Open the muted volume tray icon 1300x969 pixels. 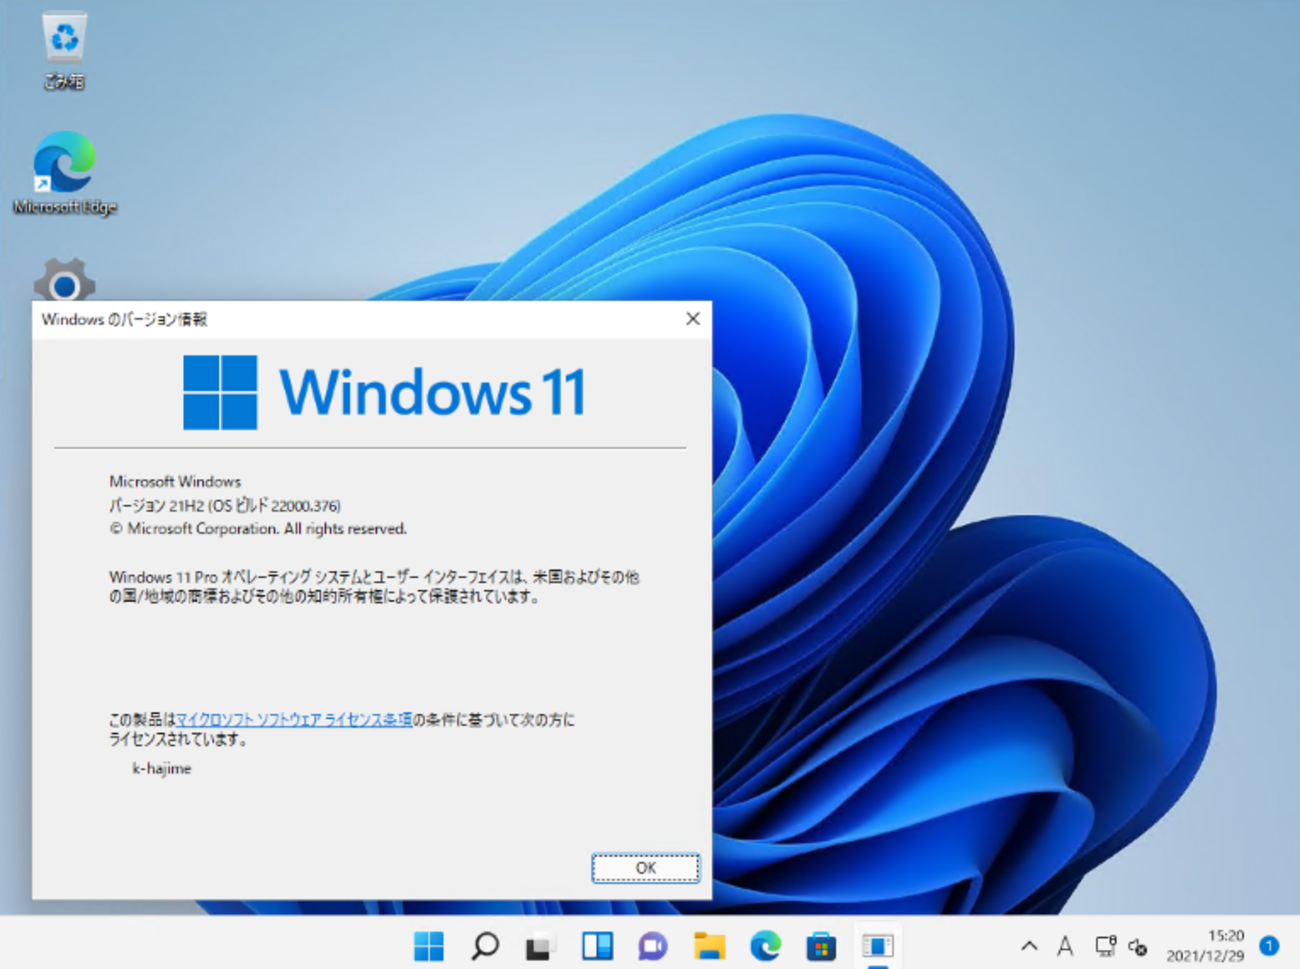click(1138, 946)
